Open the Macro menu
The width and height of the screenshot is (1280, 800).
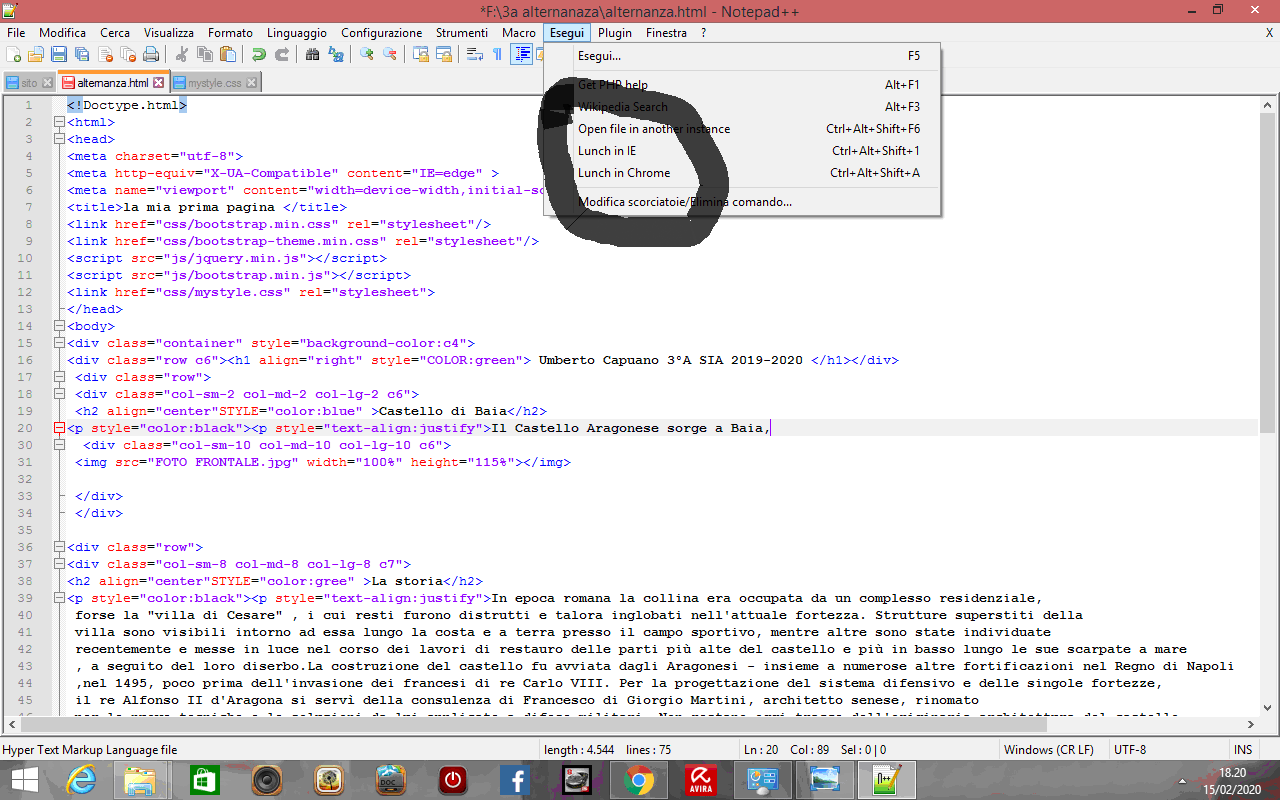pos(519,32)
